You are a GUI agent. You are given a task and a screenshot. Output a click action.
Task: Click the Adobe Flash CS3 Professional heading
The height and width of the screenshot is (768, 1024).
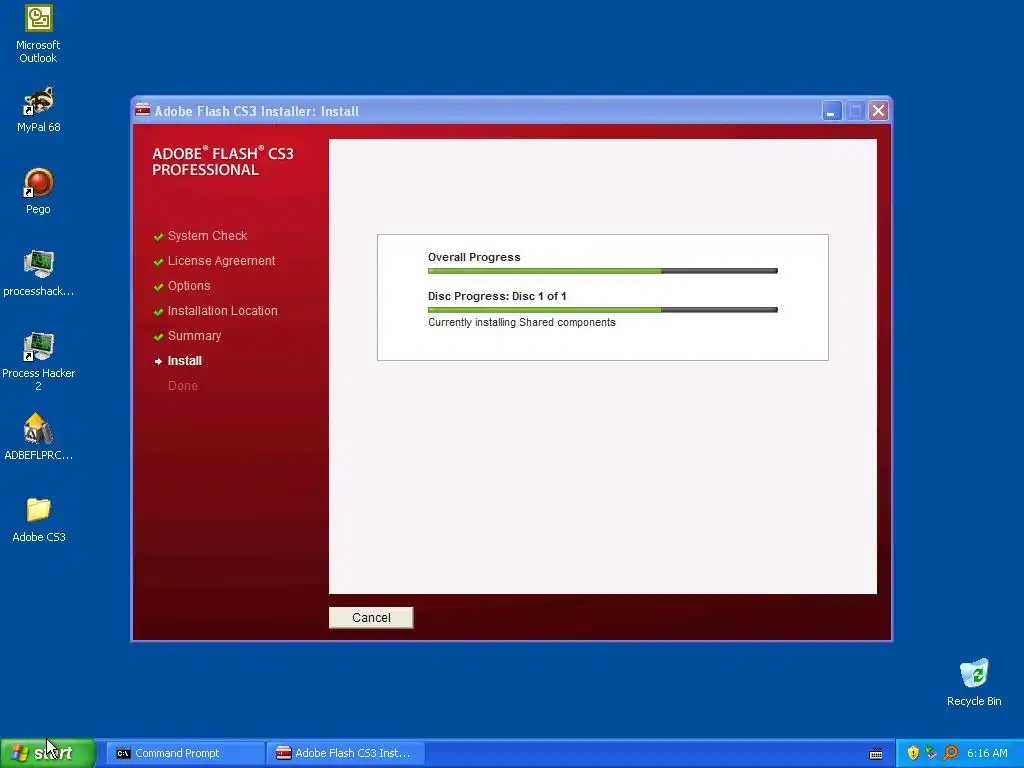tap(223, 161)
